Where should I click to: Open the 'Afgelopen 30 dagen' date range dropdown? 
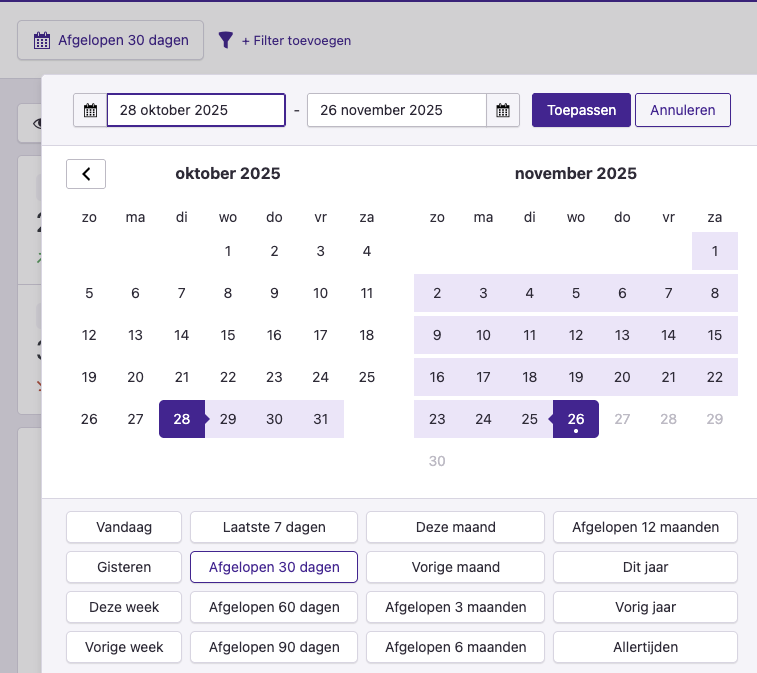point(110,40)
